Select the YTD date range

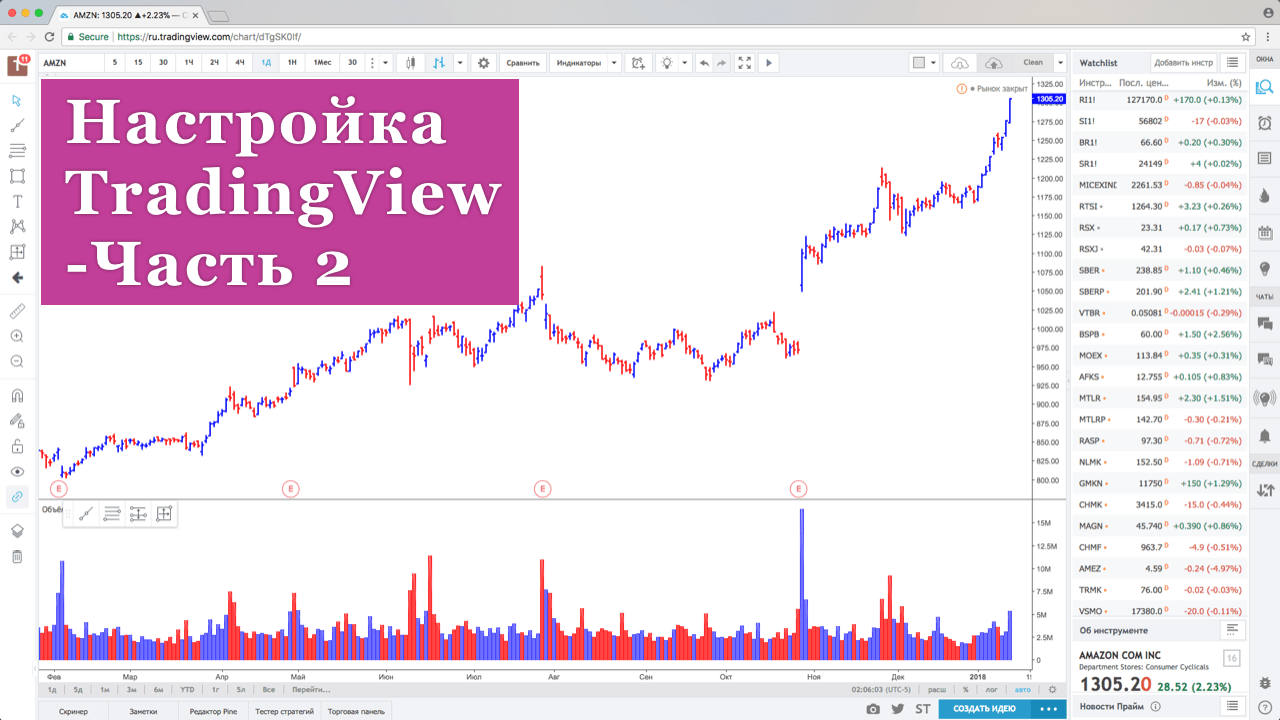[x=187, y=690]
